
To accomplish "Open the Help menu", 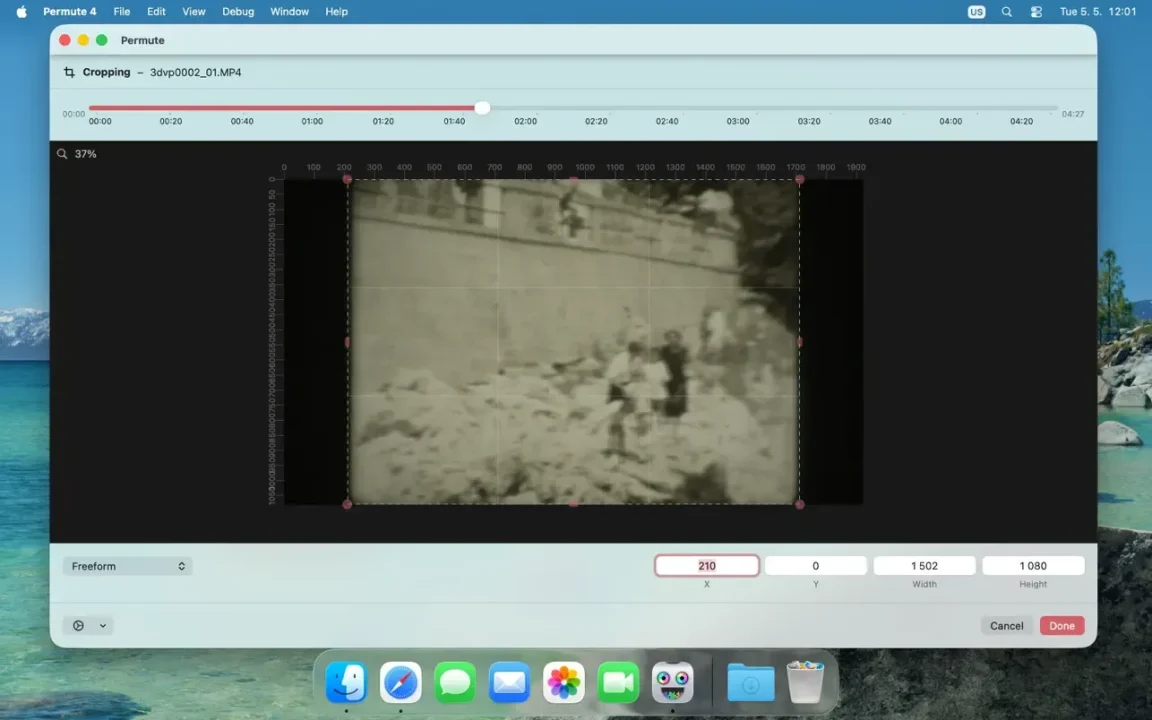I will tap(336, 12).
